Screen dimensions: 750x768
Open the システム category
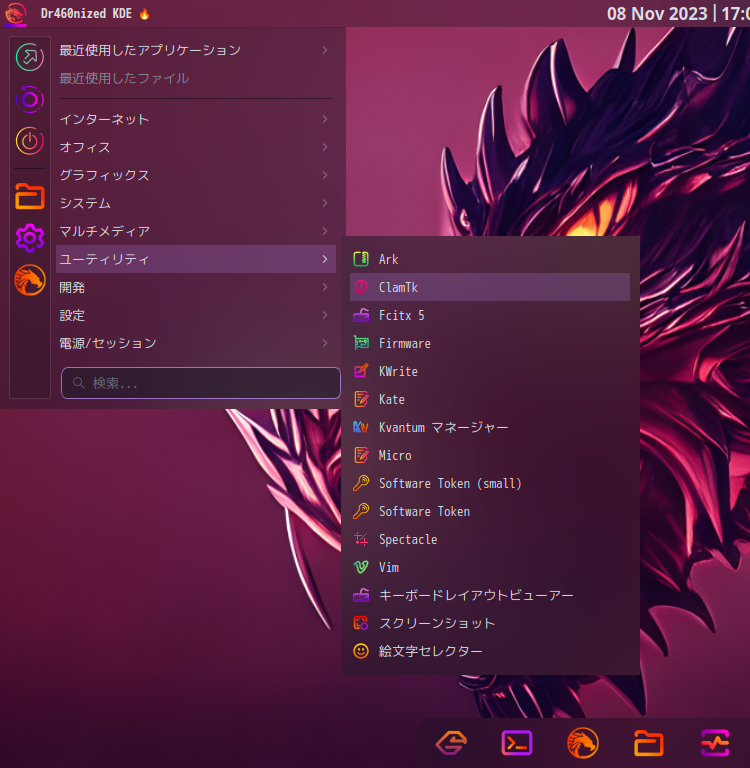pos(196,203)
